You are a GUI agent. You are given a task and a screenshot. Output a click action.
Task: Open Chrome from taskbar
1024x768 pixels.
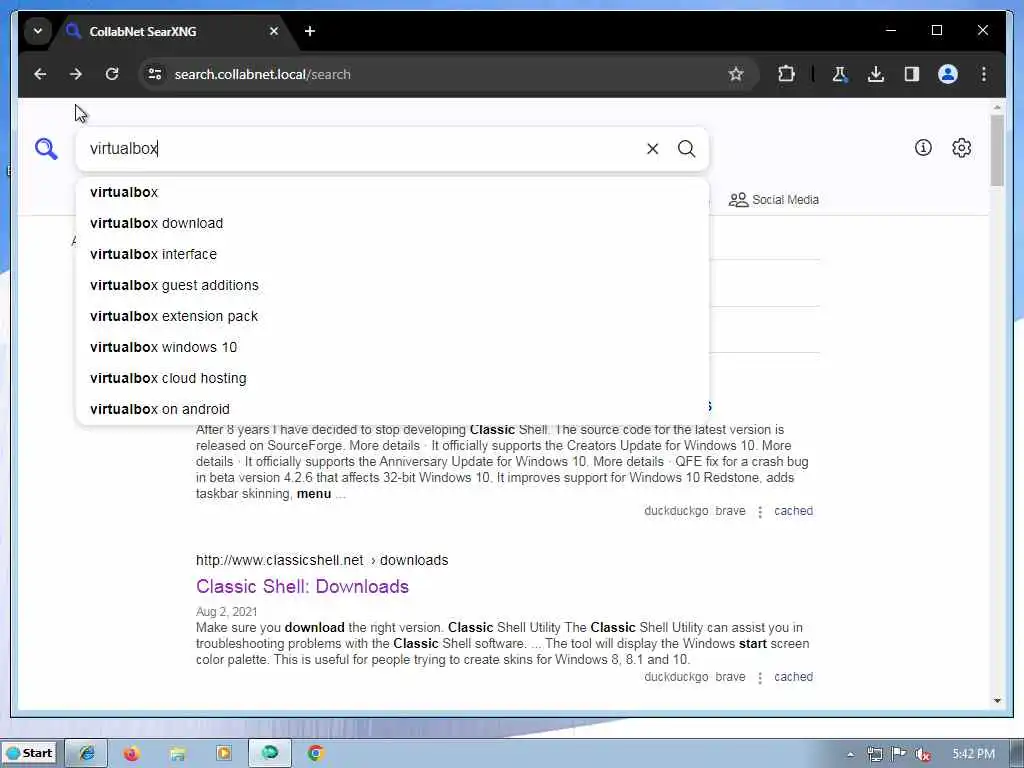[315, 753]
